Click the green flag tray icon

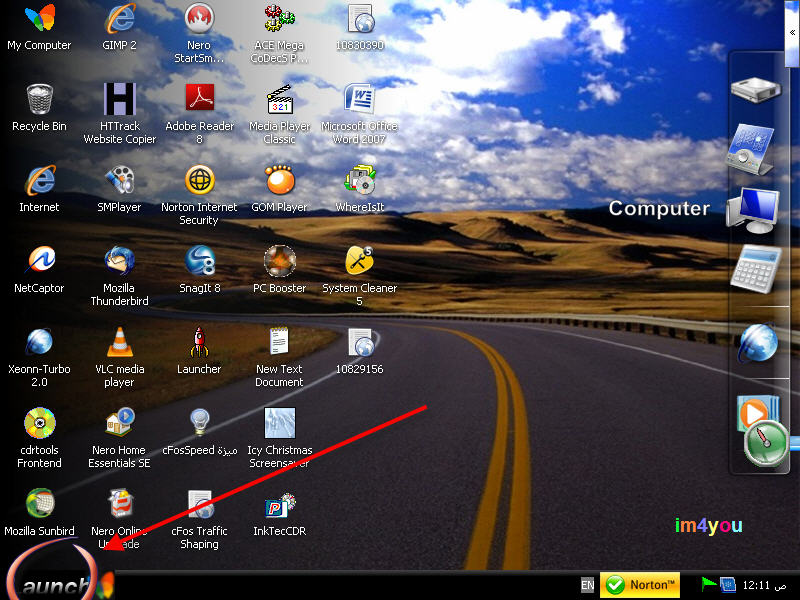[708, 584]
